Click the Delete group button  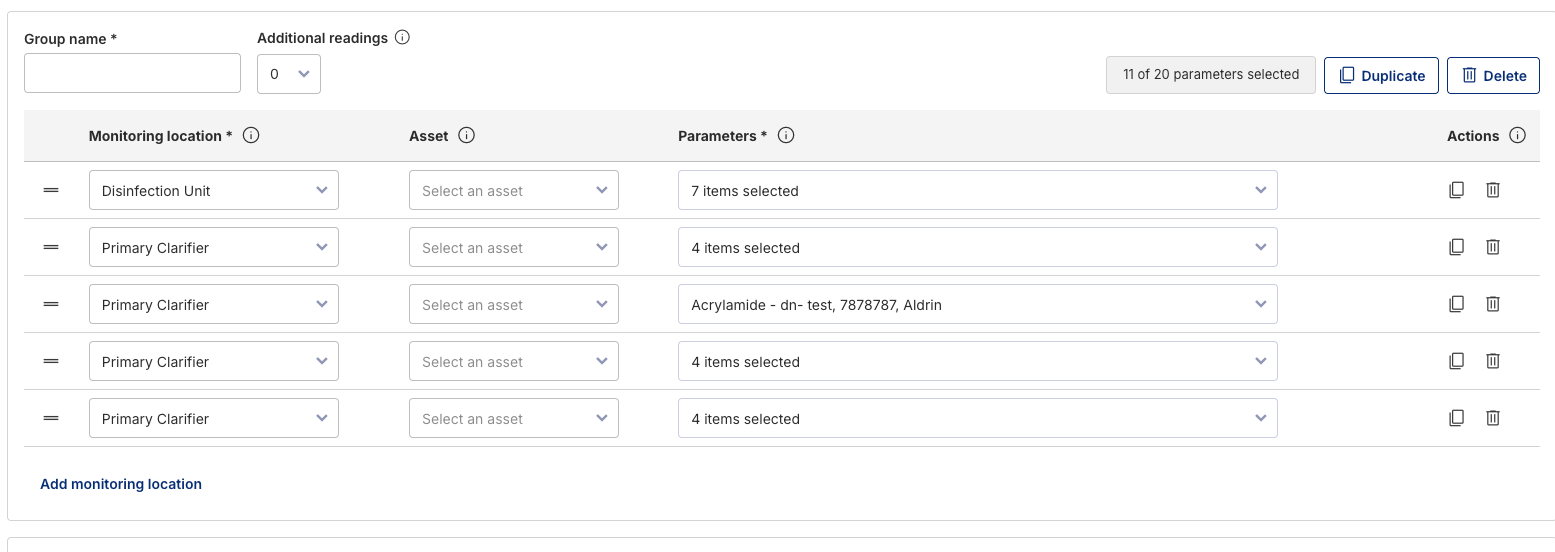point(1492,76)
